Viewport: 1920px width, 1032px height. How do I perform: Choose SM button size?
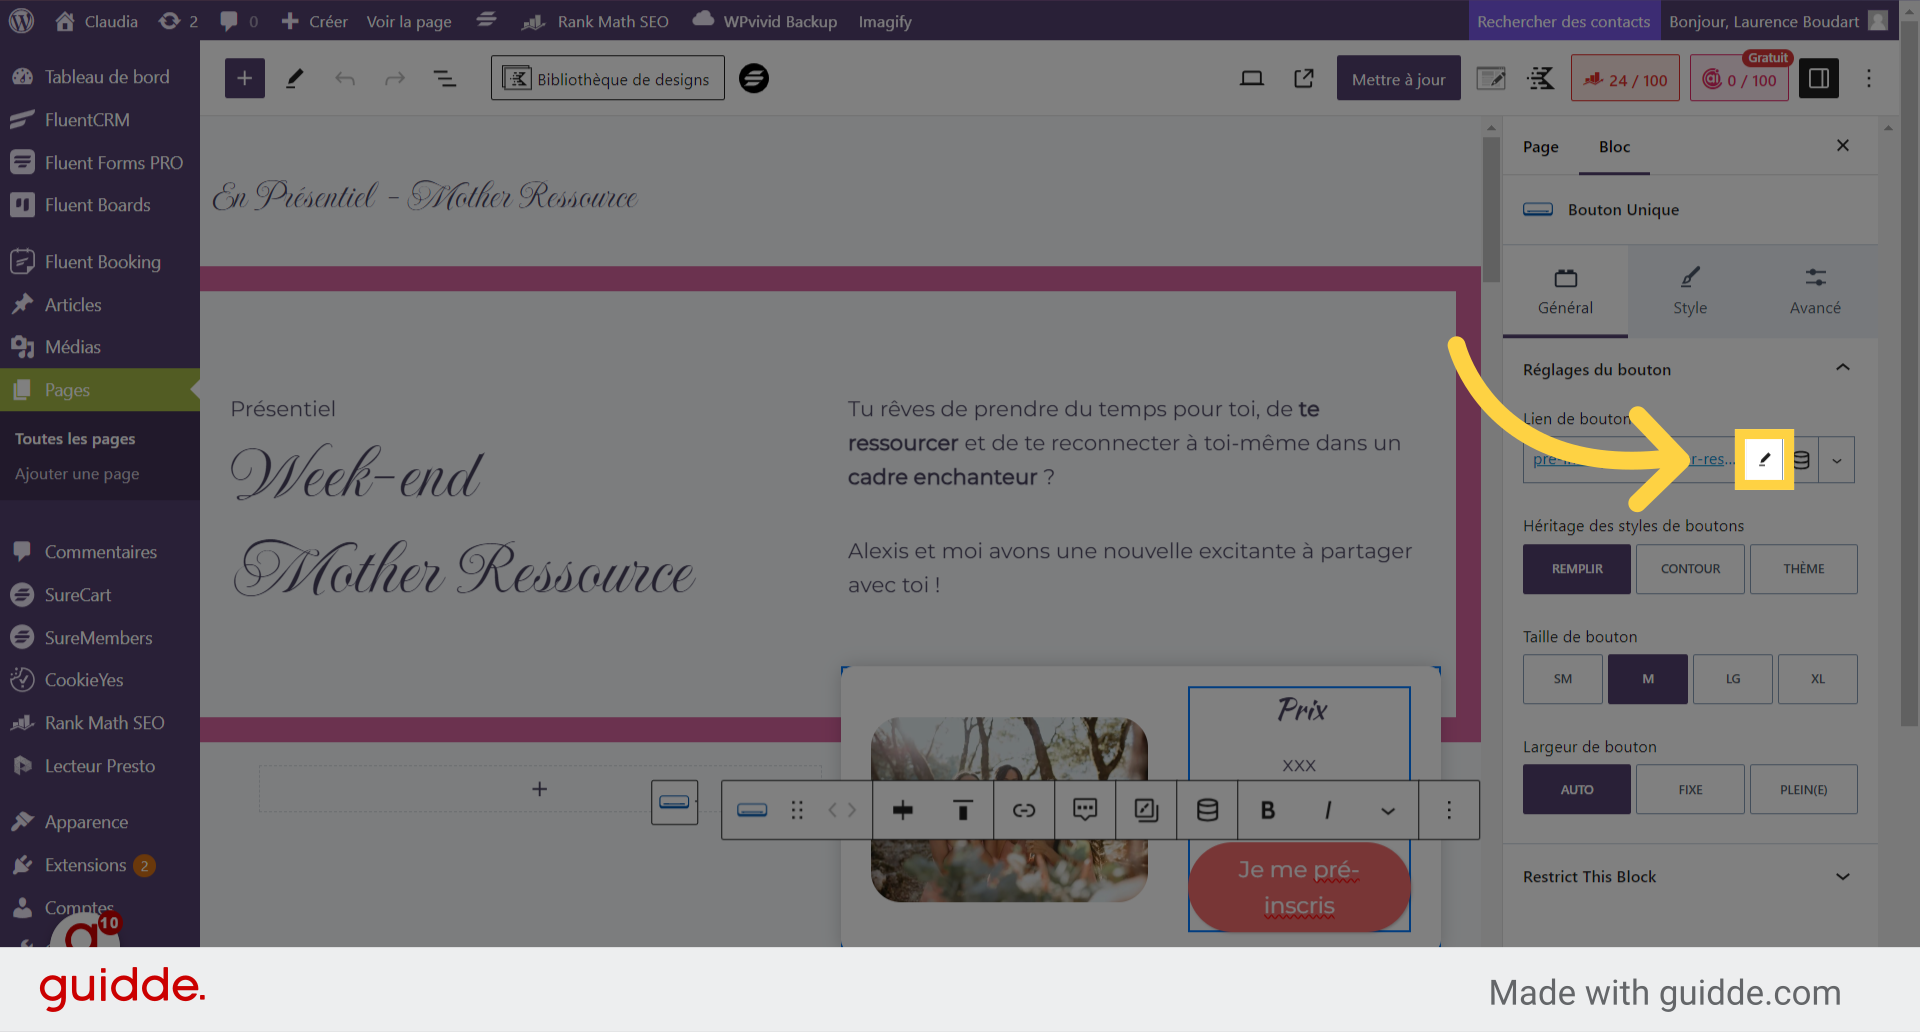pos(1563,679)
